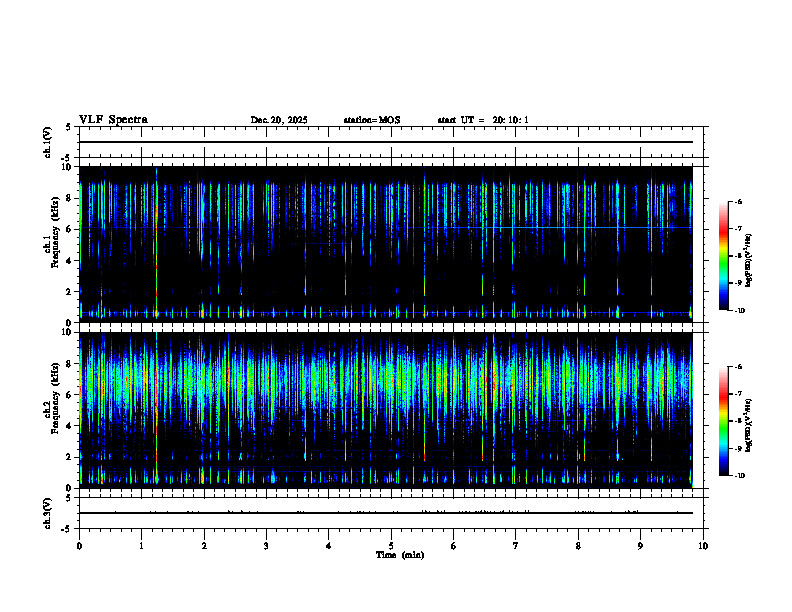Image resolution: width=792 pixels, height=612 pixels.
Task: Click the "ch.1(V)" axis label of the top waveform strip
Action: tap(47, 142)
